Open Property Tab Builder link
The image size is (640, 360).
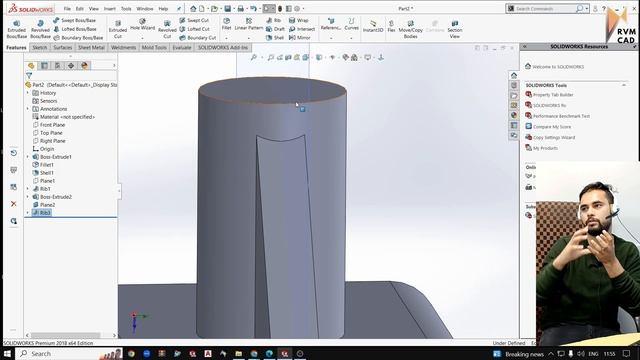click(553, 95)
